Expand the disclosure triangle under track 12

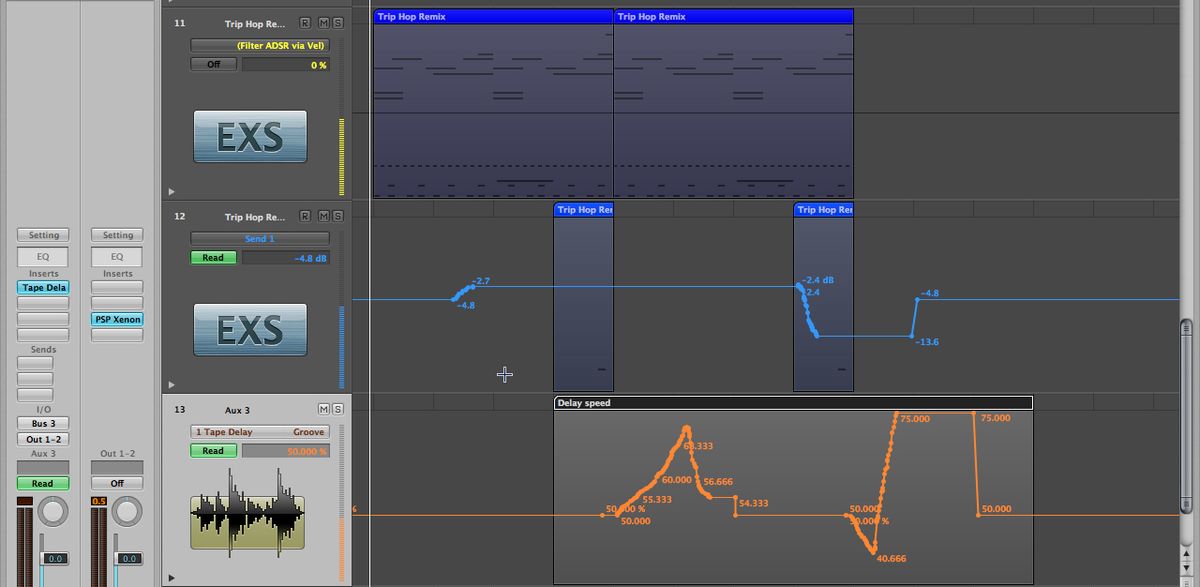coord(171,385)
